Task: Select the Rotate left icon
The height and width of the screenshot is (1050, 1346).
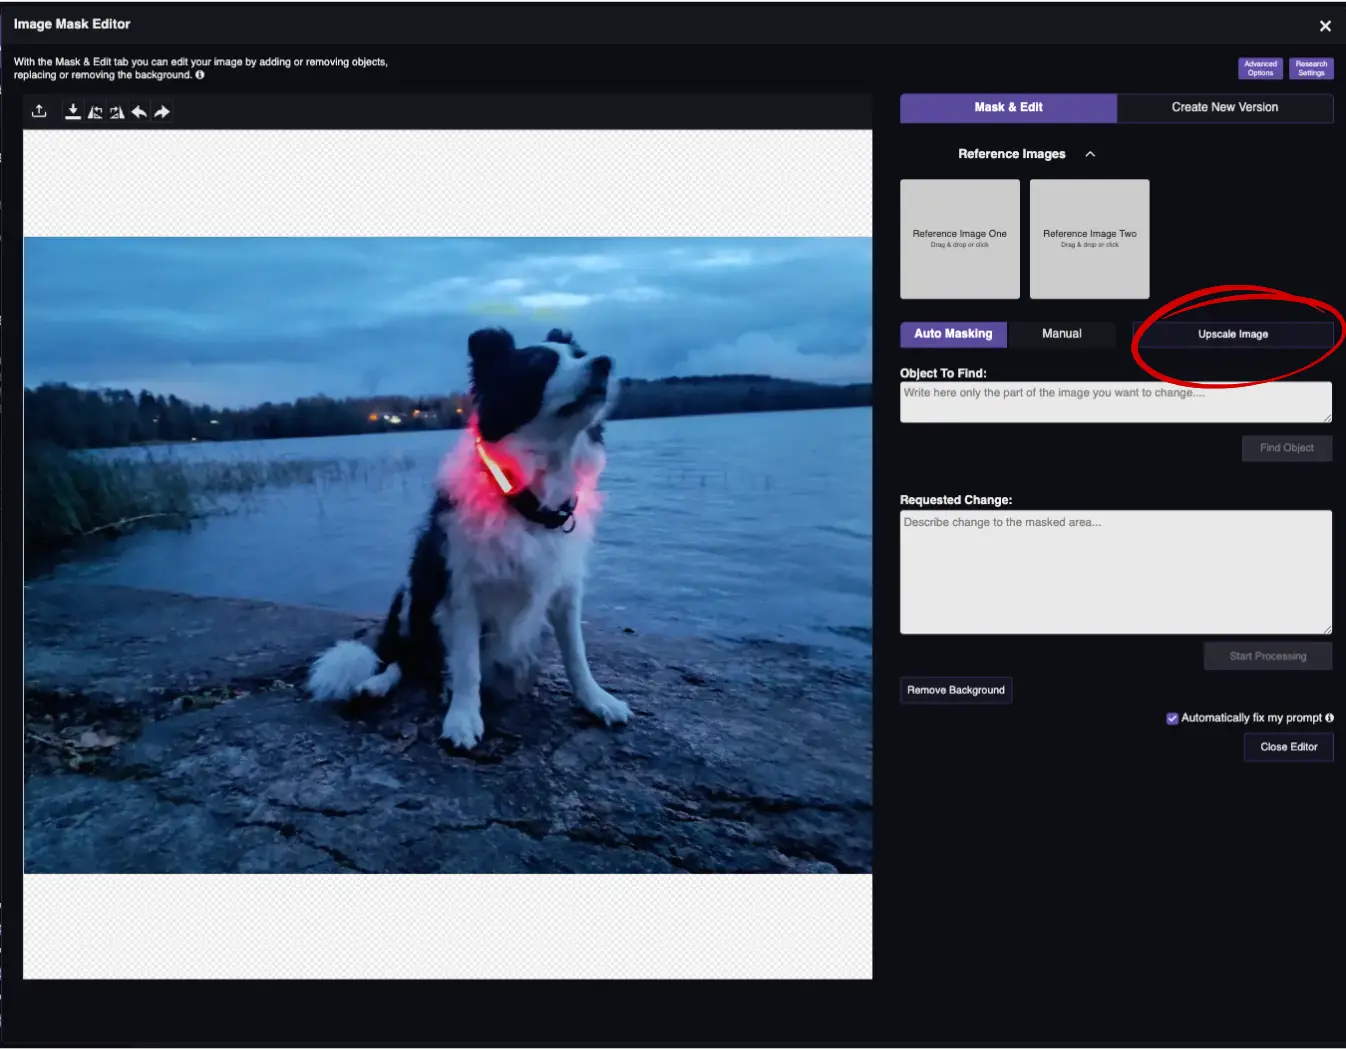Action: click(95, 111)
